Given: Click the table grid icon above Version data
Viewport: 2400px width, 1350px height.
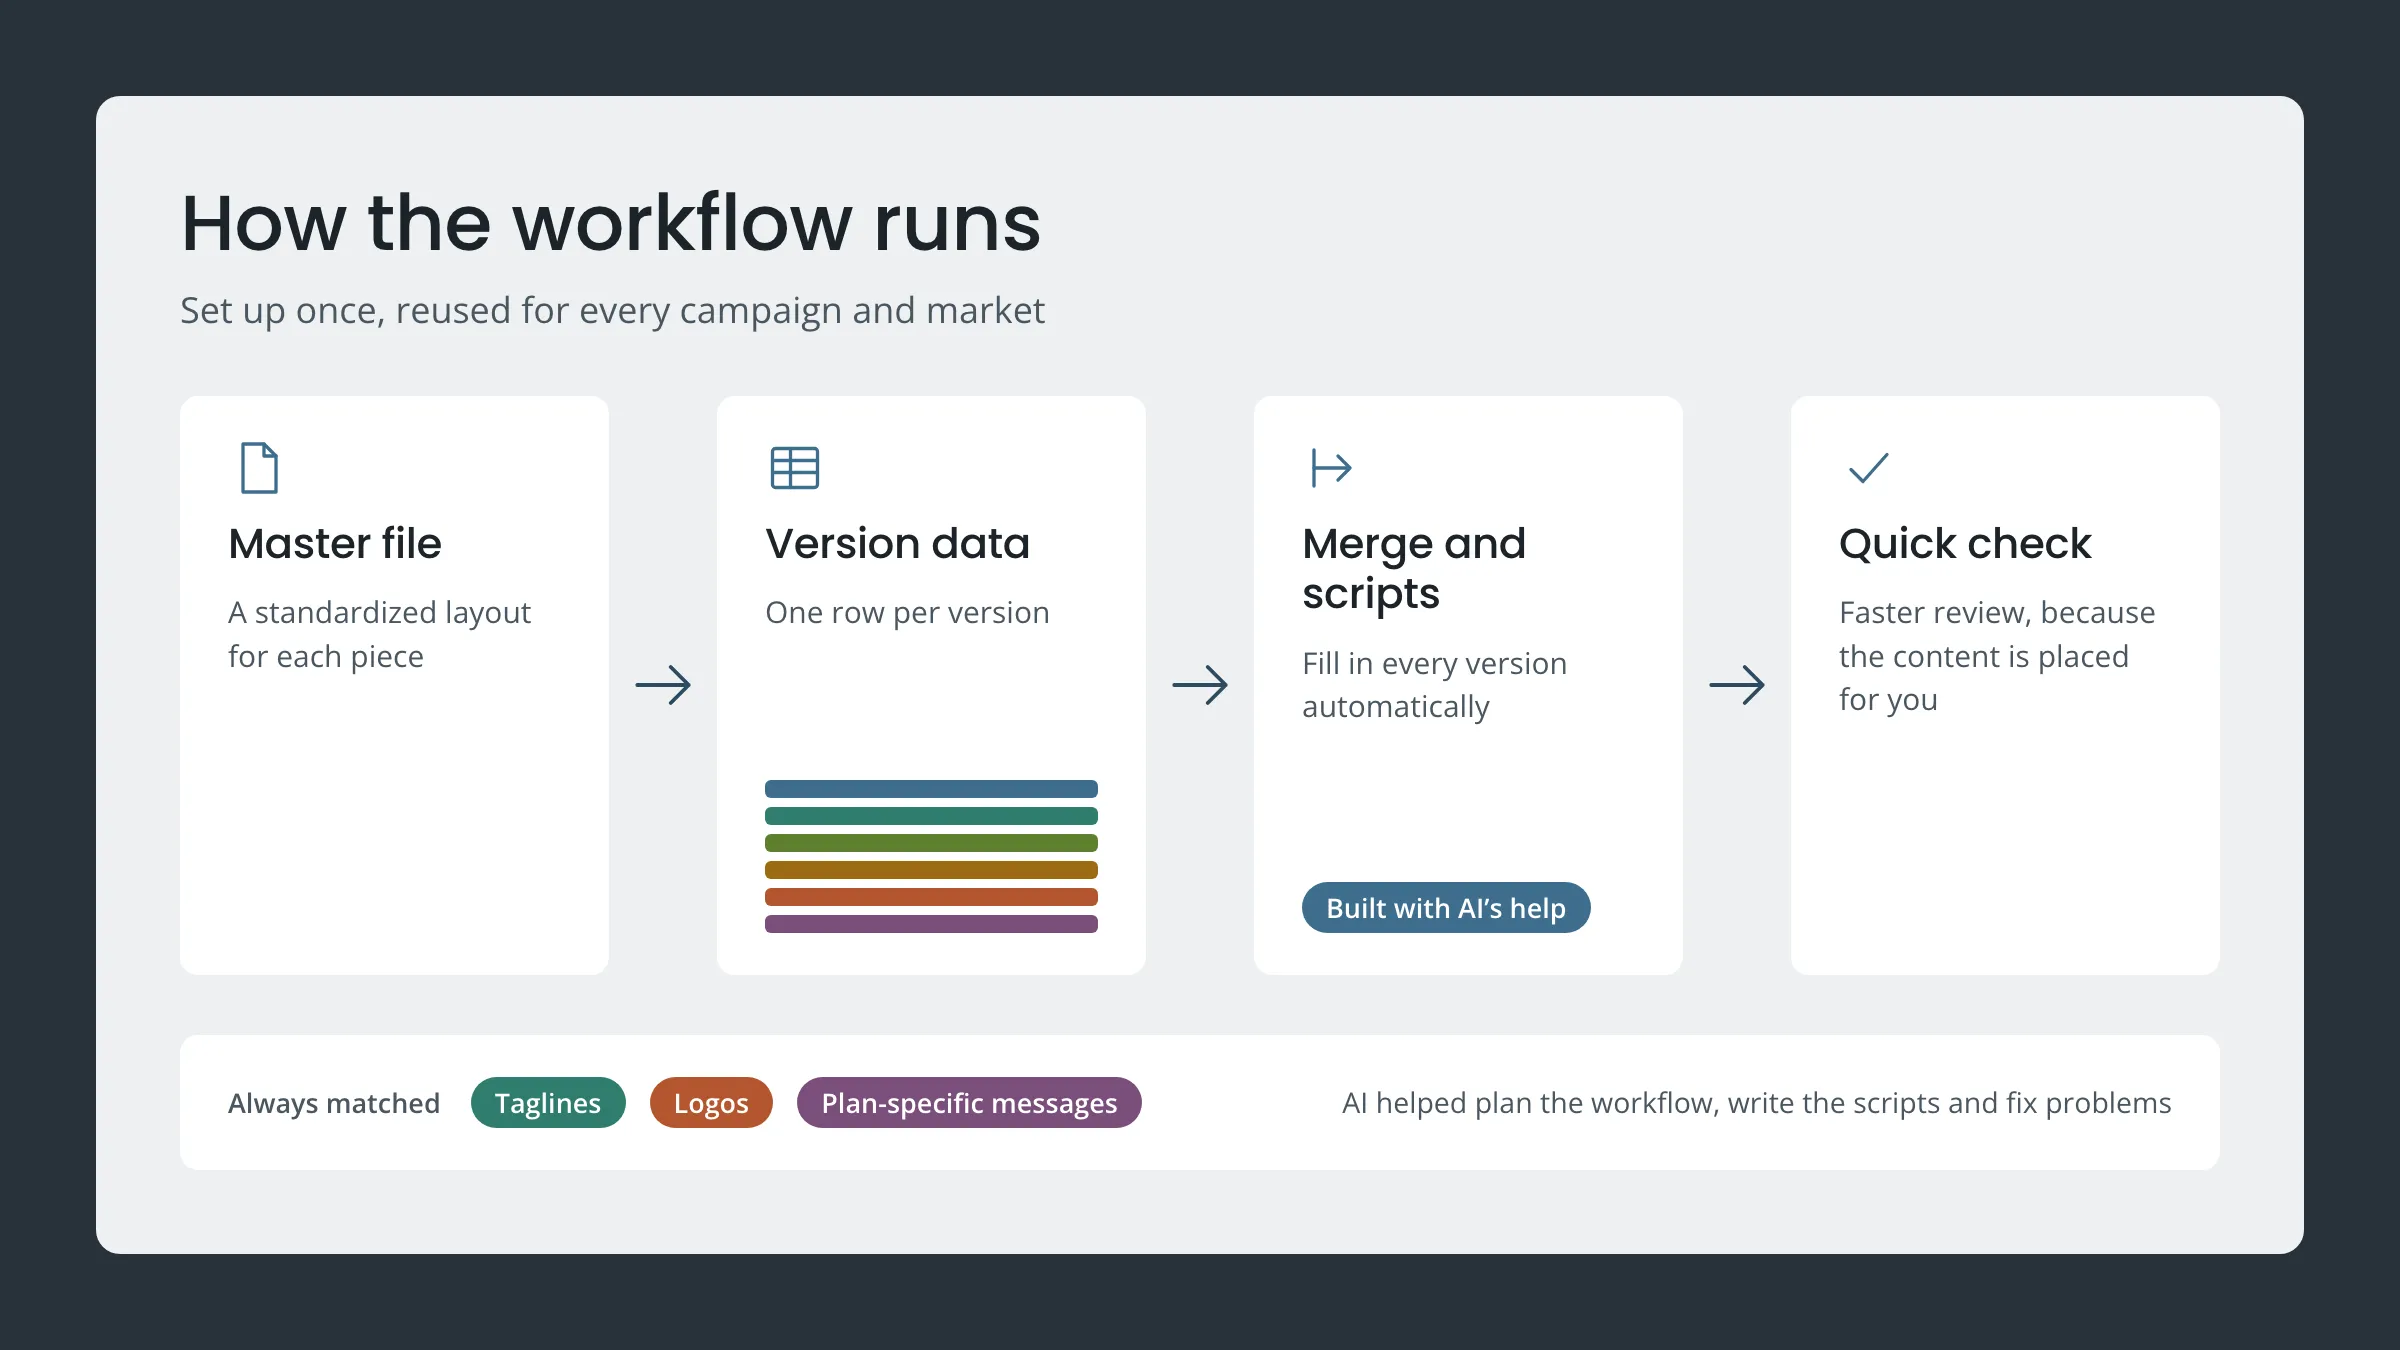Looking at the screenshot, I should point(795,468).
